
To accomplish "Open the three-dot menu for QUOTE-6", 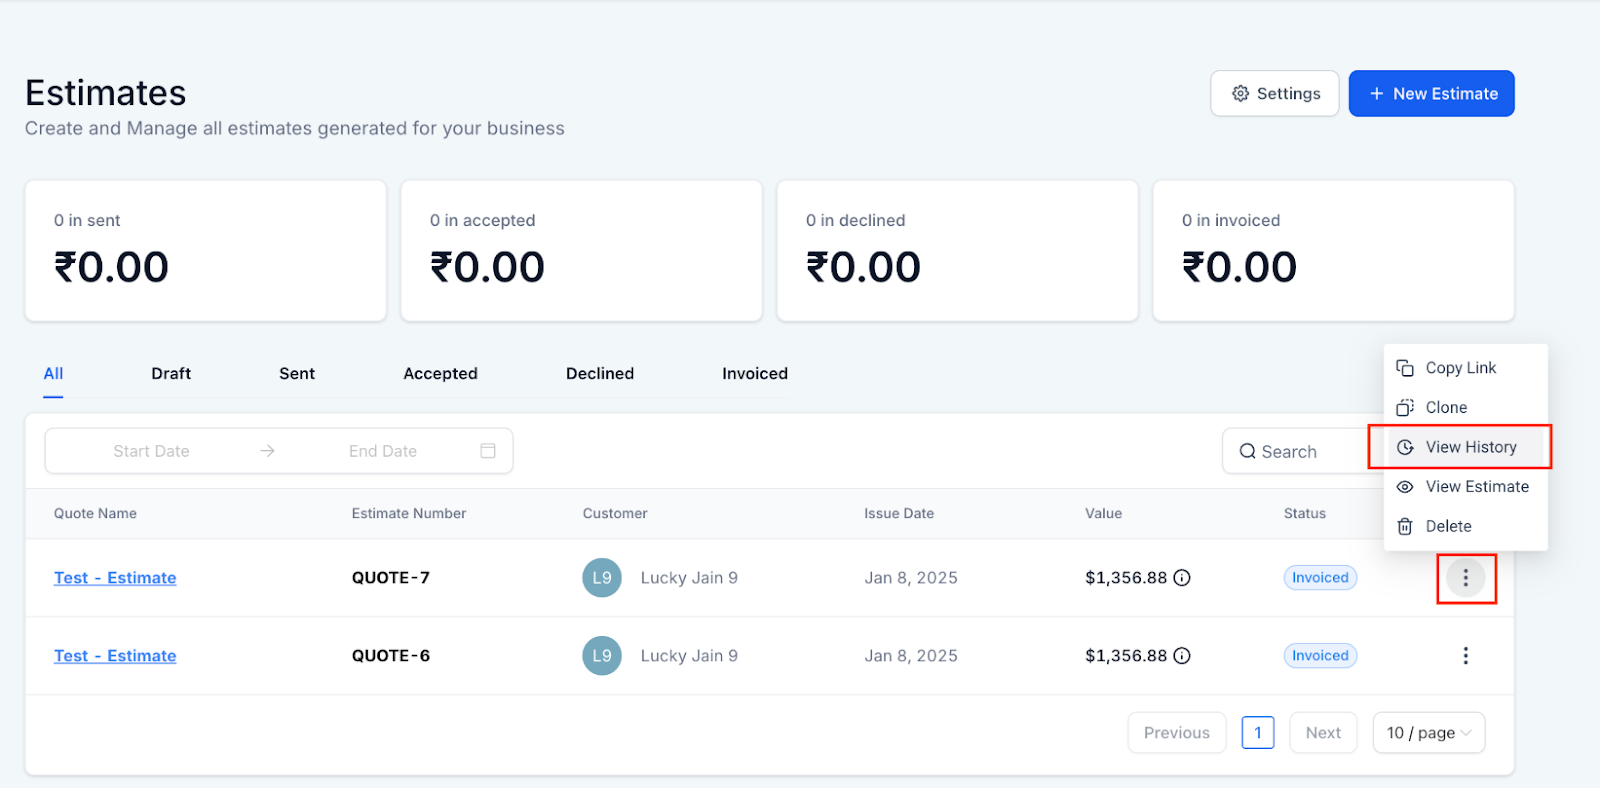I will (x=1465, y=656).
